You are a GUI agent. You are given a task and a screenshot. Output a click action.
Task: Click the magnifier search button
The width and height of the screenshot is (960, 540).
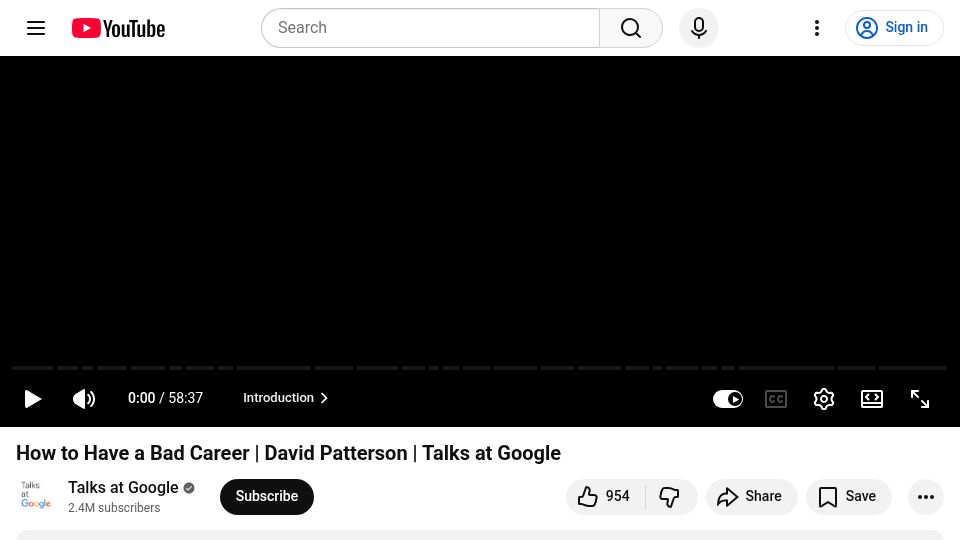pyautogui.click(x=631, y=28)
